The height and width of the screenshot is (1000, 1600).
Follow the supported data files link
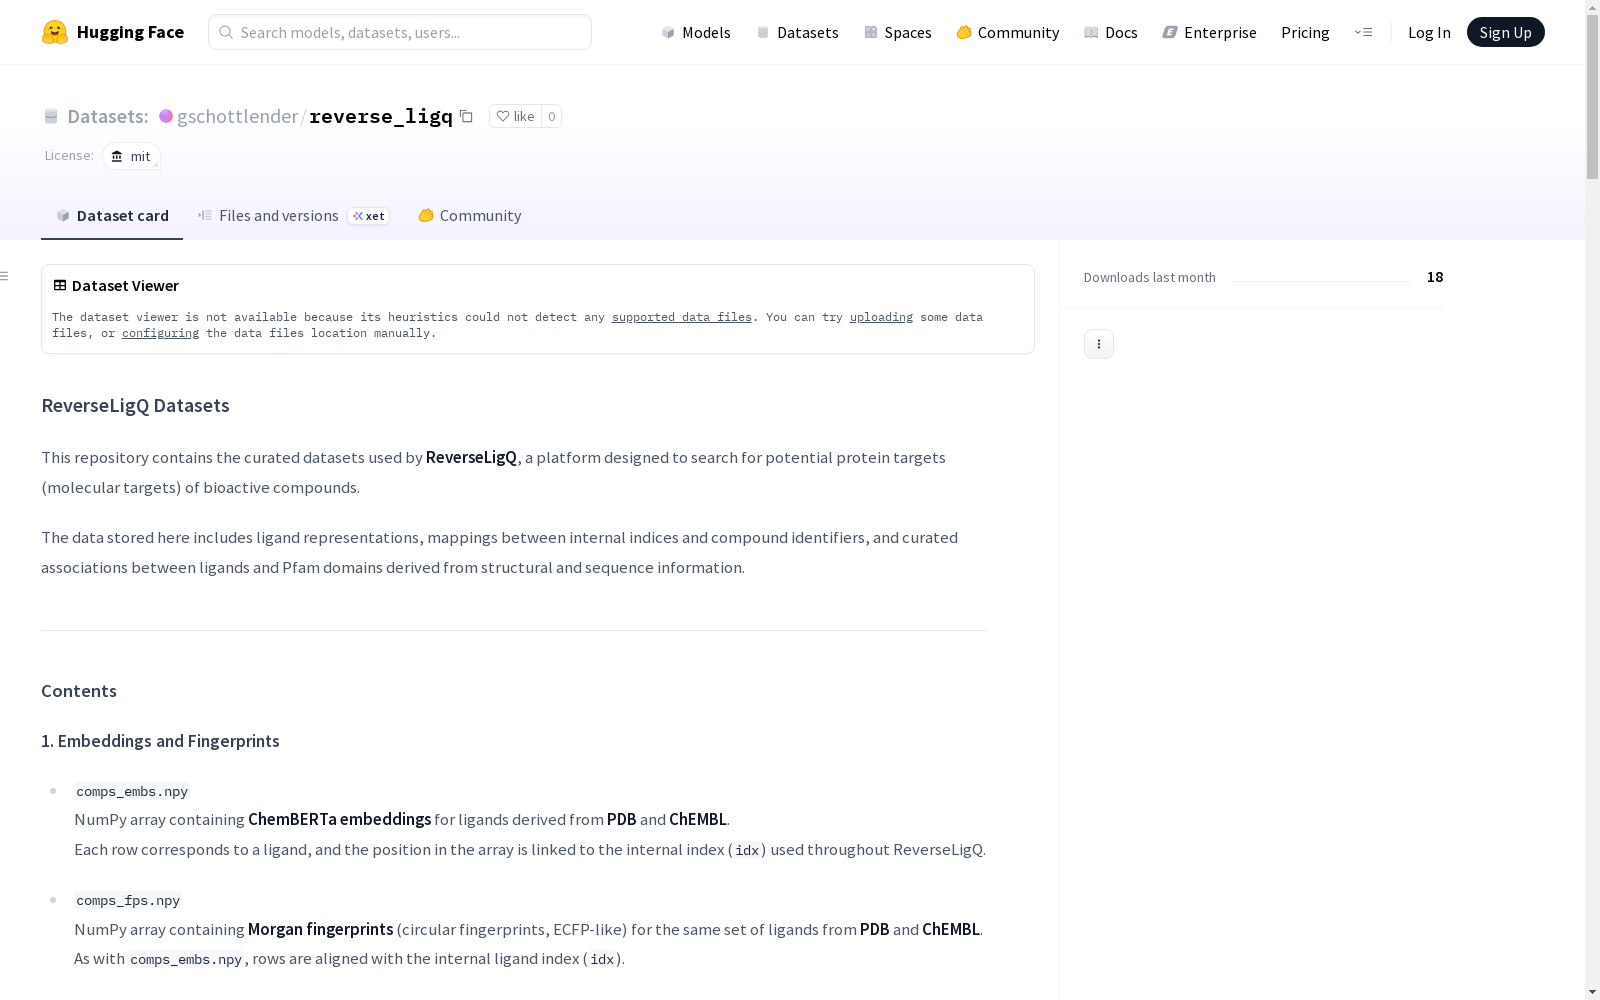[x=682, y=317]
